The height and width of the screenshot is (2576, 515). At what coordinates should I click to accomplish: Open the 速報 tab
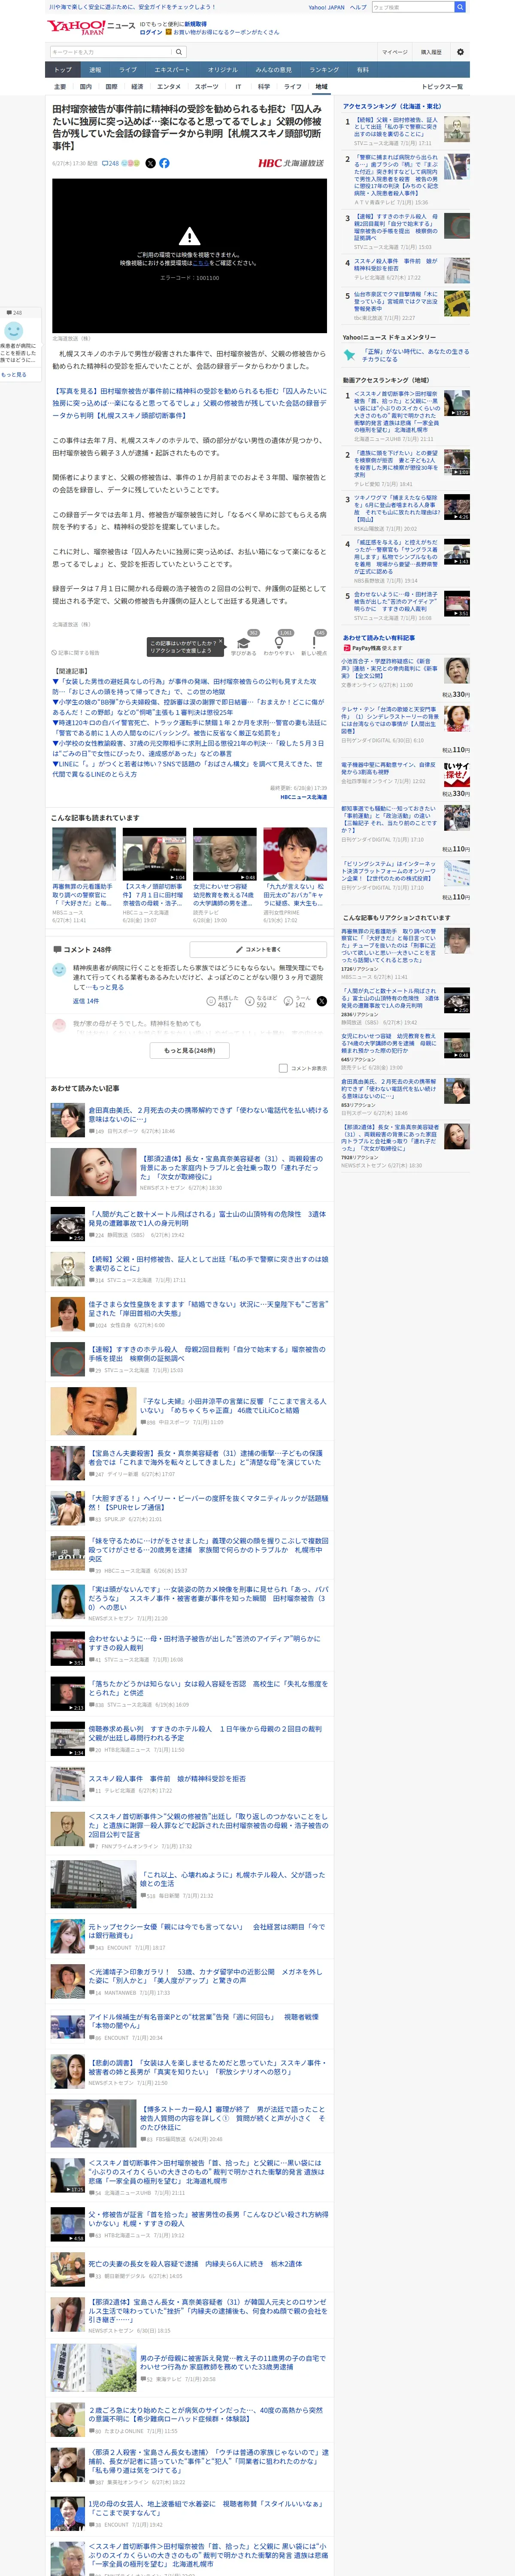pos(95,70)
